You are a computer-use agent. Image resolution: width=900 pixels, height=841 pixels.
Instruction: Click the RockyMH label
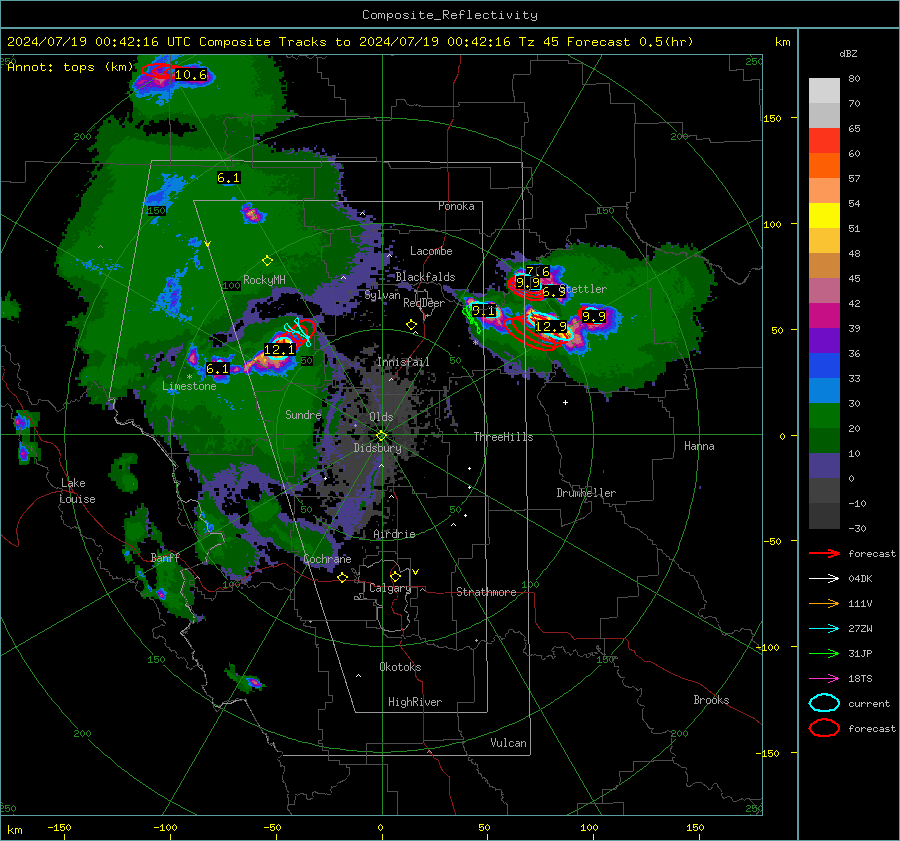(264, 280)
